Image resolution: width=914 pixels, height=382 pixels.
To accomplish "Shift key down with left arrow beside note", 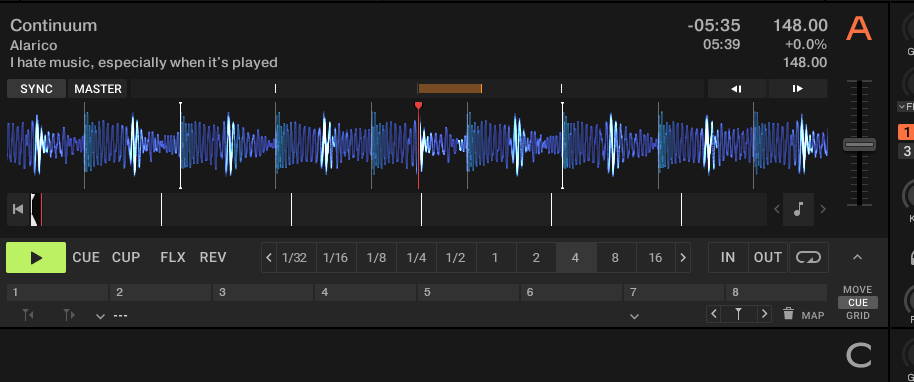I will point(776,209).
